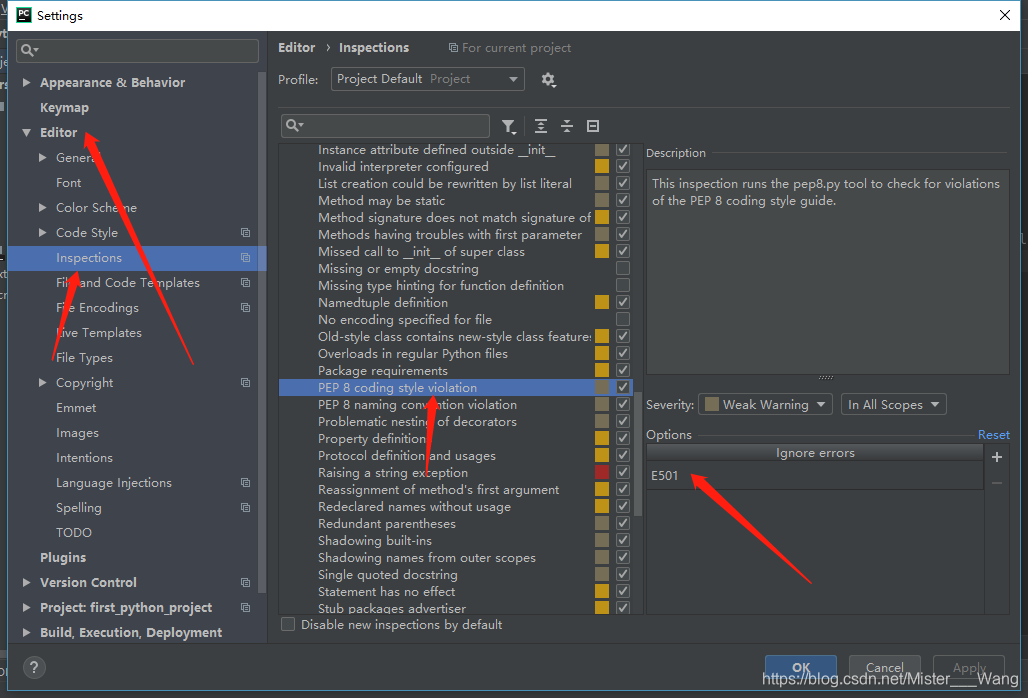The width and height of the screenshot is (1028, 698).
Task: Open the profile settings gear icon
Action: (x=549, y=80)
